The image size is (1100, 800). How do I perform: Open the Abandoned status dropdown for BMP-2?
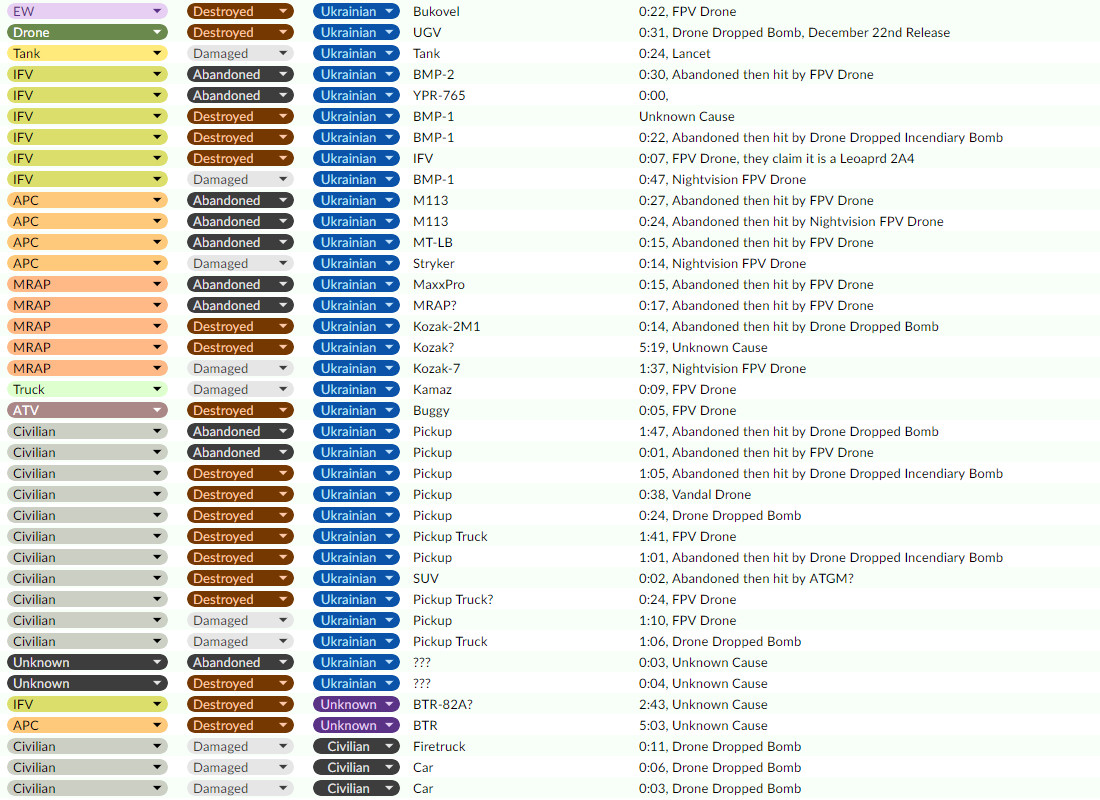coord(240,74)
